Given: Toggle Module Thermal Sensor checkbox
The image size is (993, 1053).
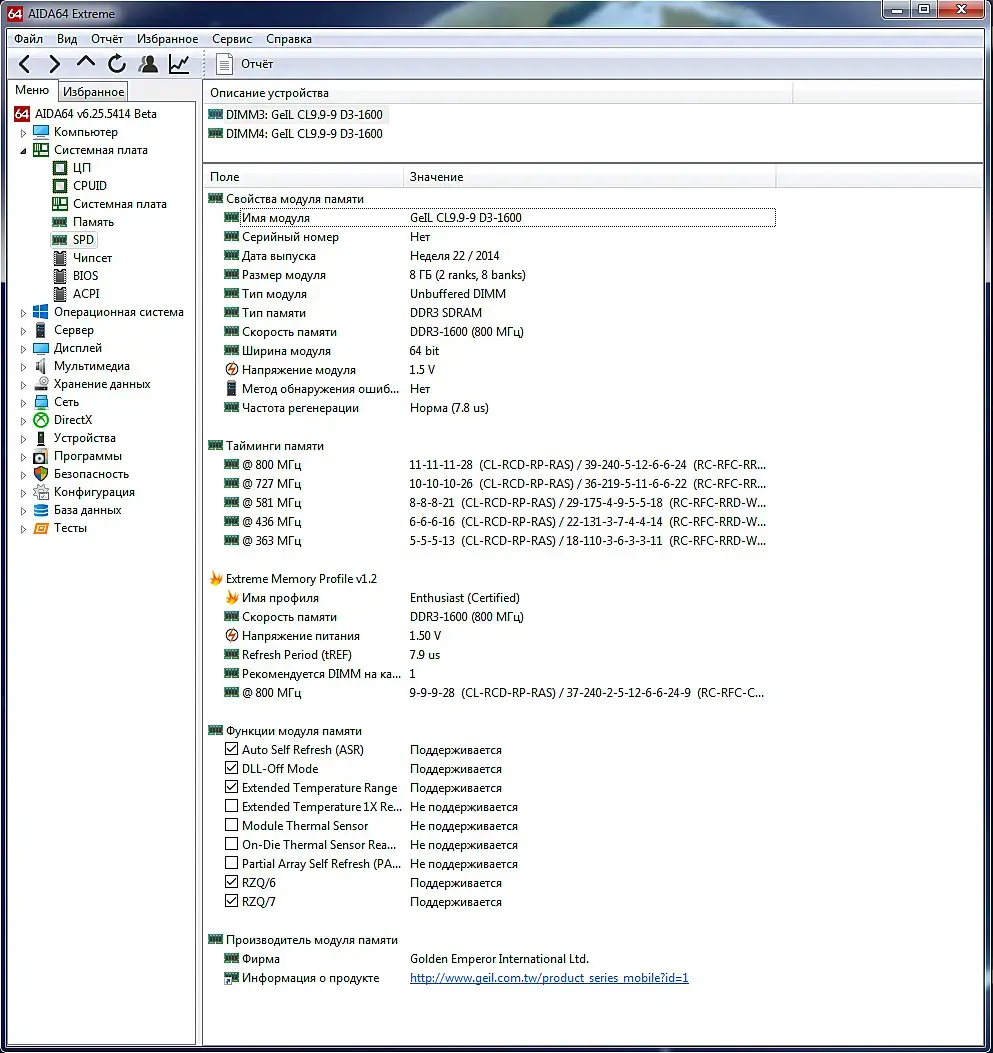Looking at the screenshot, I should 232,825.
